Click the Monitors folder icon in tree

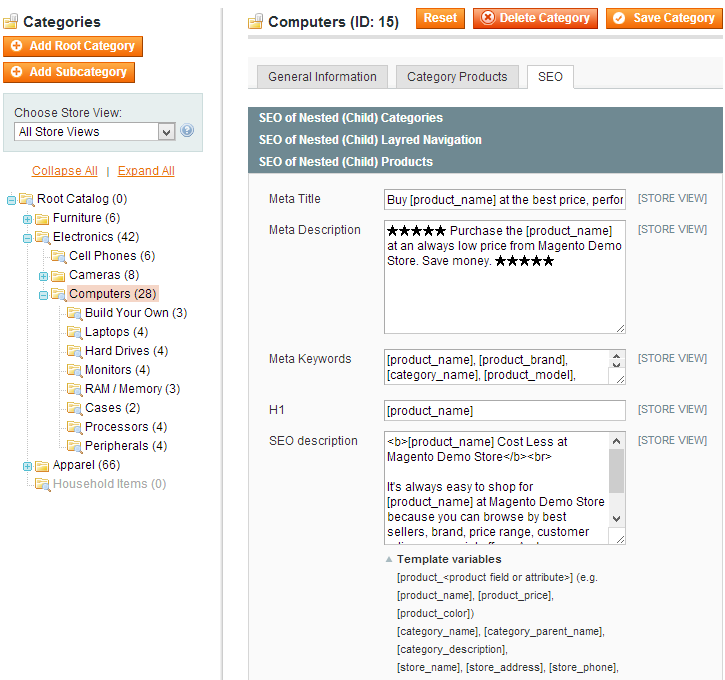click(75, 370)
